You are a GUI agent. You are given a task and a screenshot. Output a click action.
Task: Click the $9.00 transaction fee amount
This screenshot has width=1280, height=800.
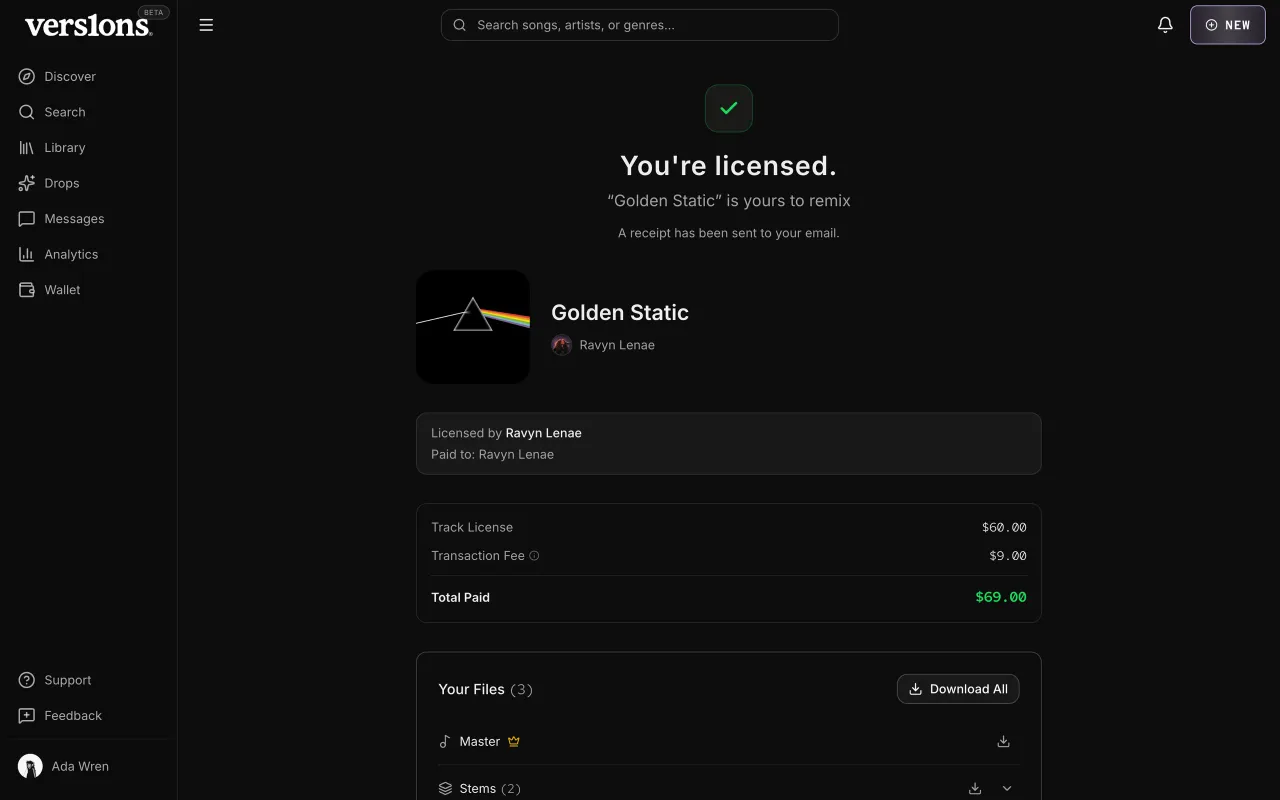[x=1008, y=556]
